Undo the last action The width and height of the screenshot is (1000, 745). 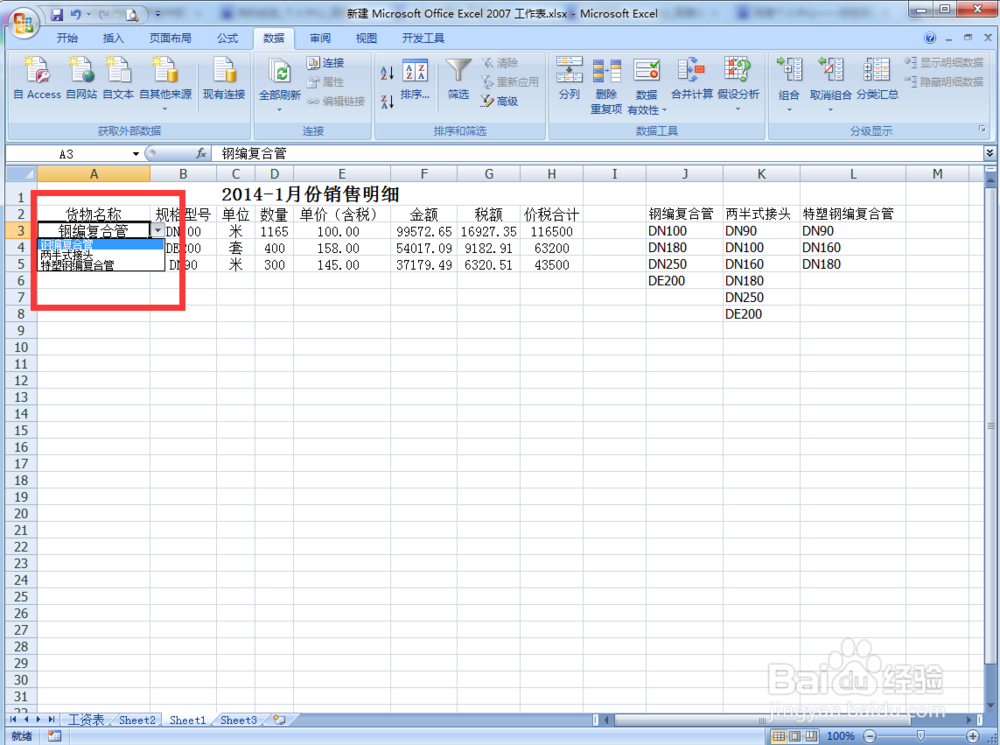[76, 13]
